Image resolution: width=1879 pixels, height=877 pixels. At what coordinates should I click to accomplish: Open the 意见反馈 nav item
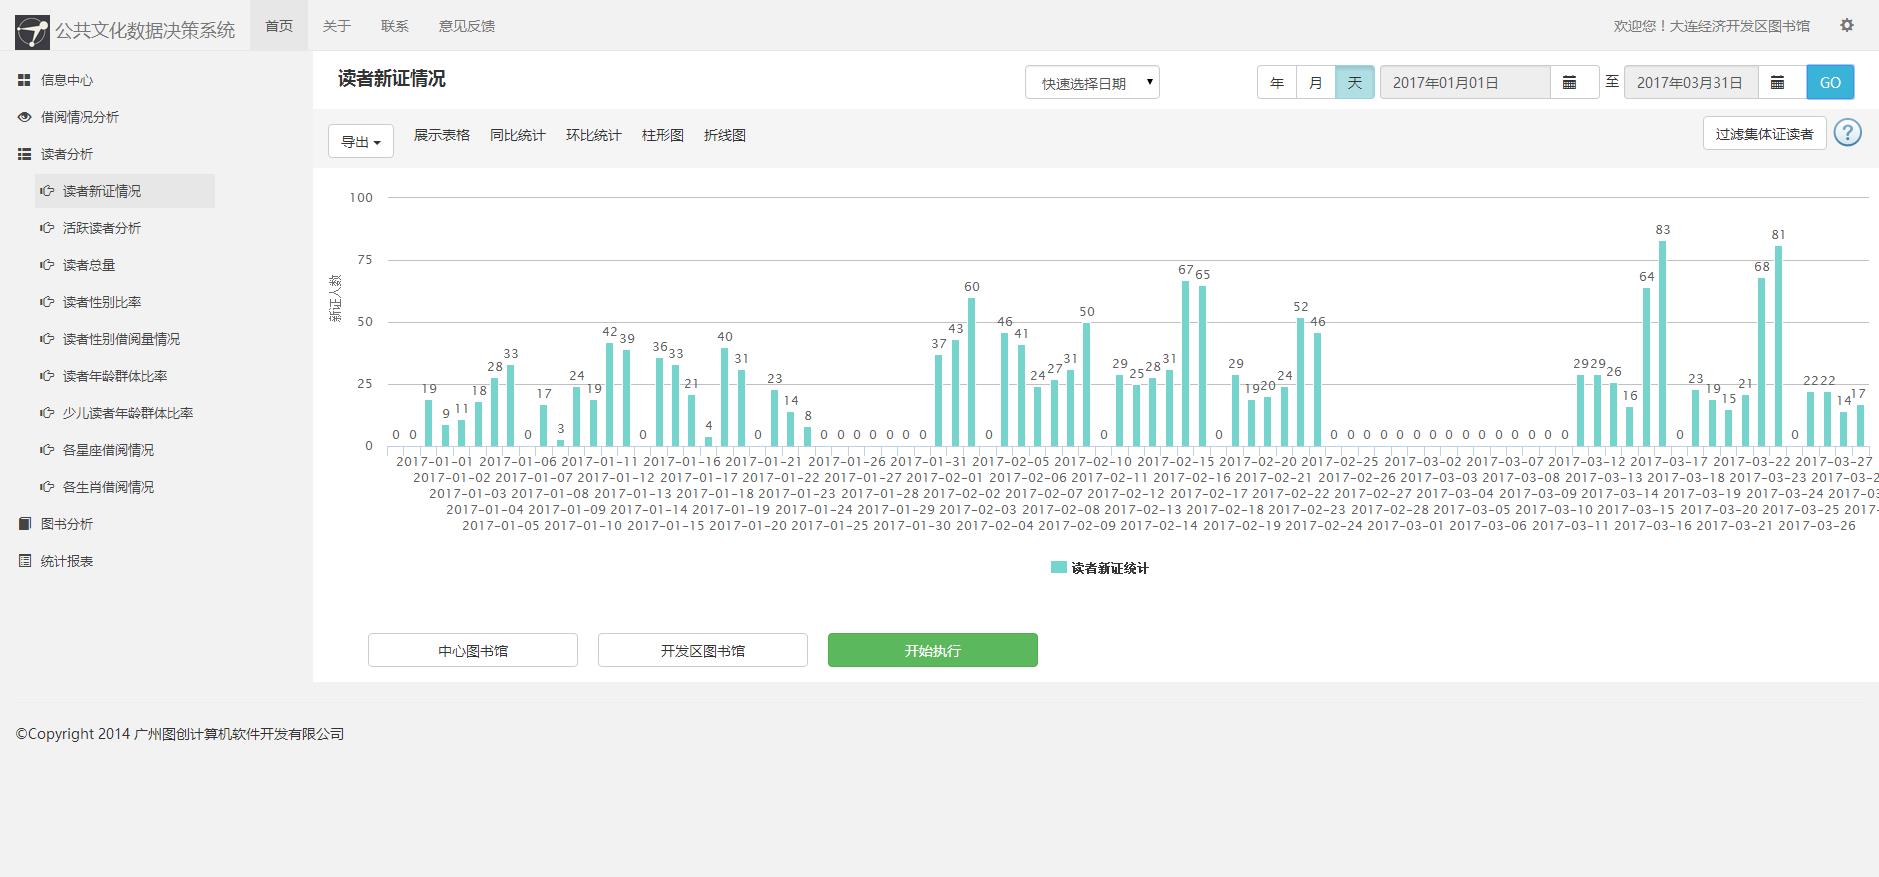(466, 26)
